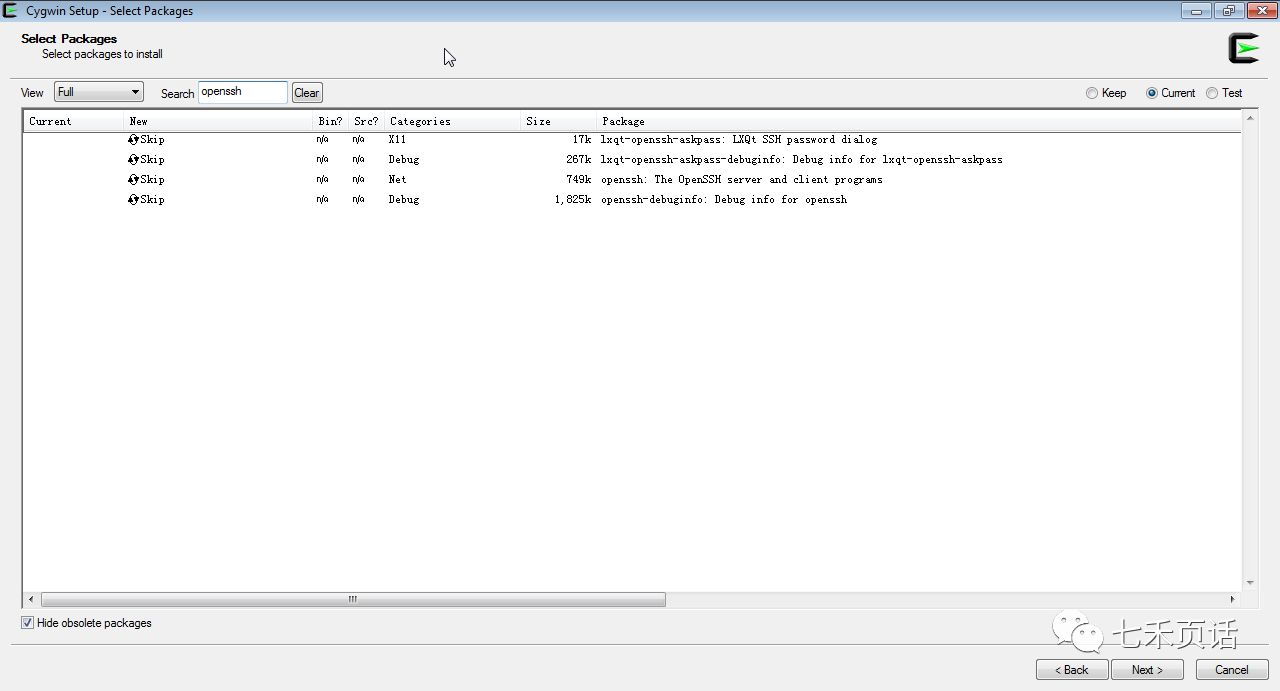1280x691 pixels.
Task: Click the Bin? n/a checkbox cell for openssh row
Action: click(322, 180)
